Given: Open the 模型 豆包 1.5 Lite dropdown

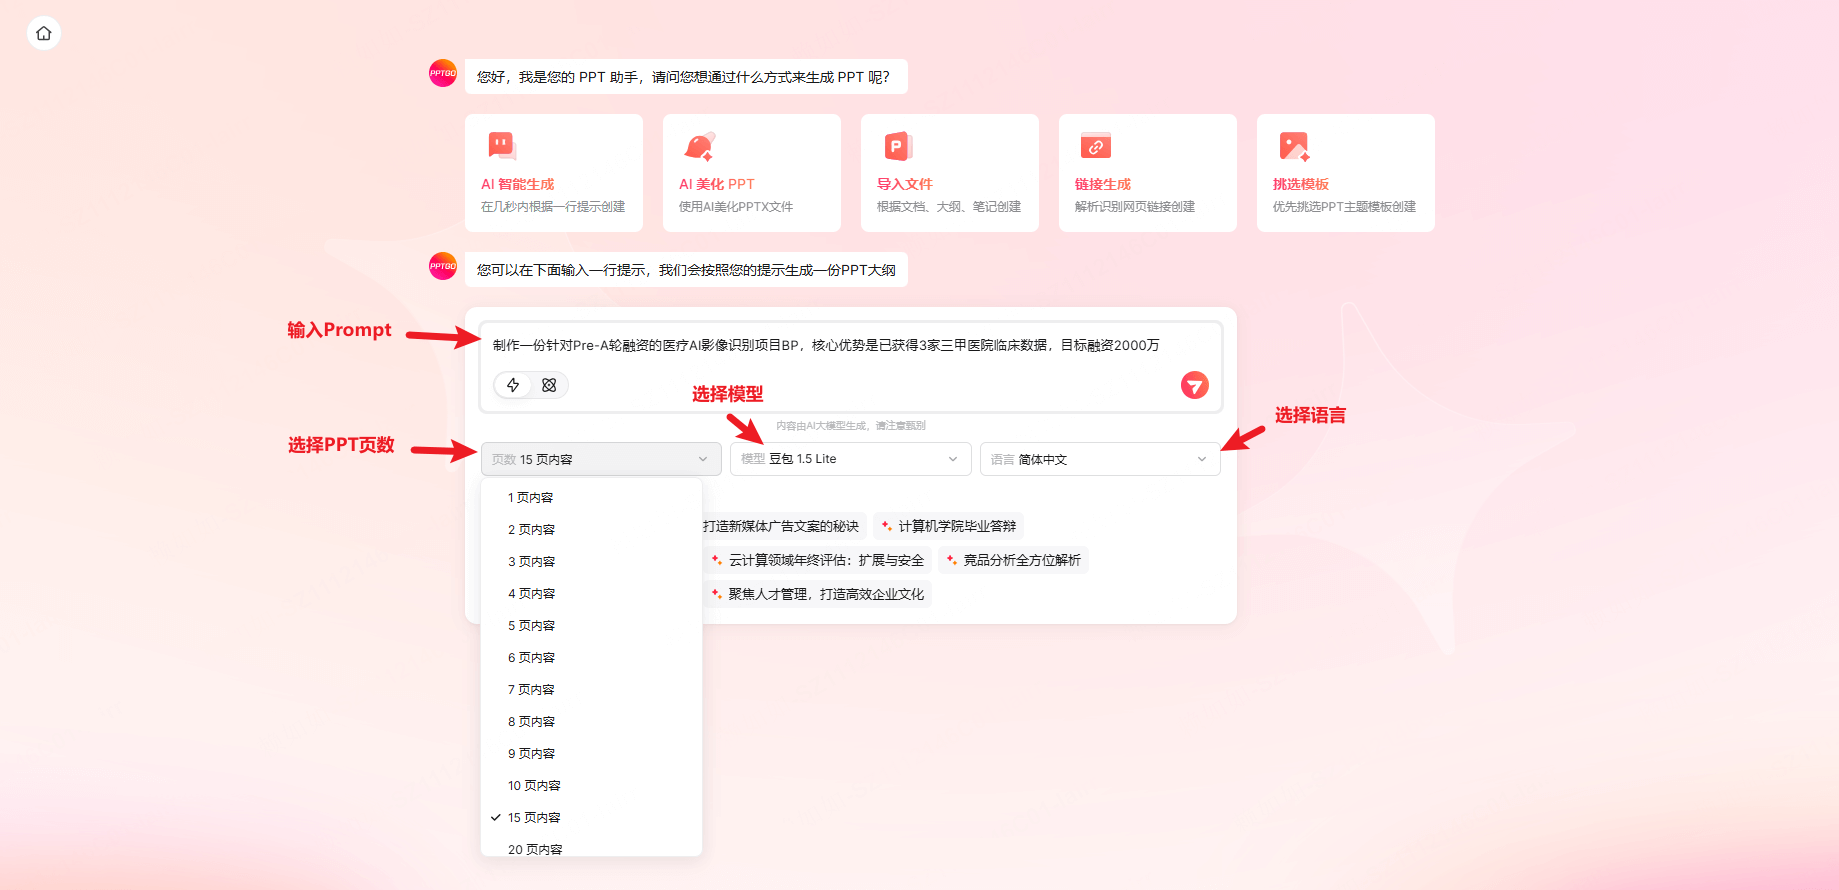Looking at the screenshot, I should click(851, 459).
